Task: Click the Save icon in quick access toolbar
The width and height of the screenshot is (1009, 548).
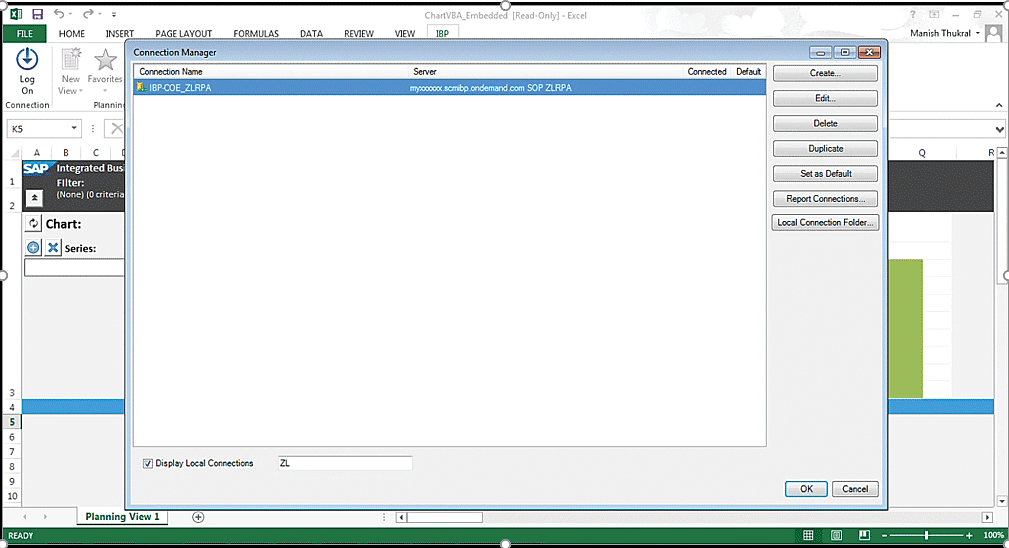Action: coord(37,14)
